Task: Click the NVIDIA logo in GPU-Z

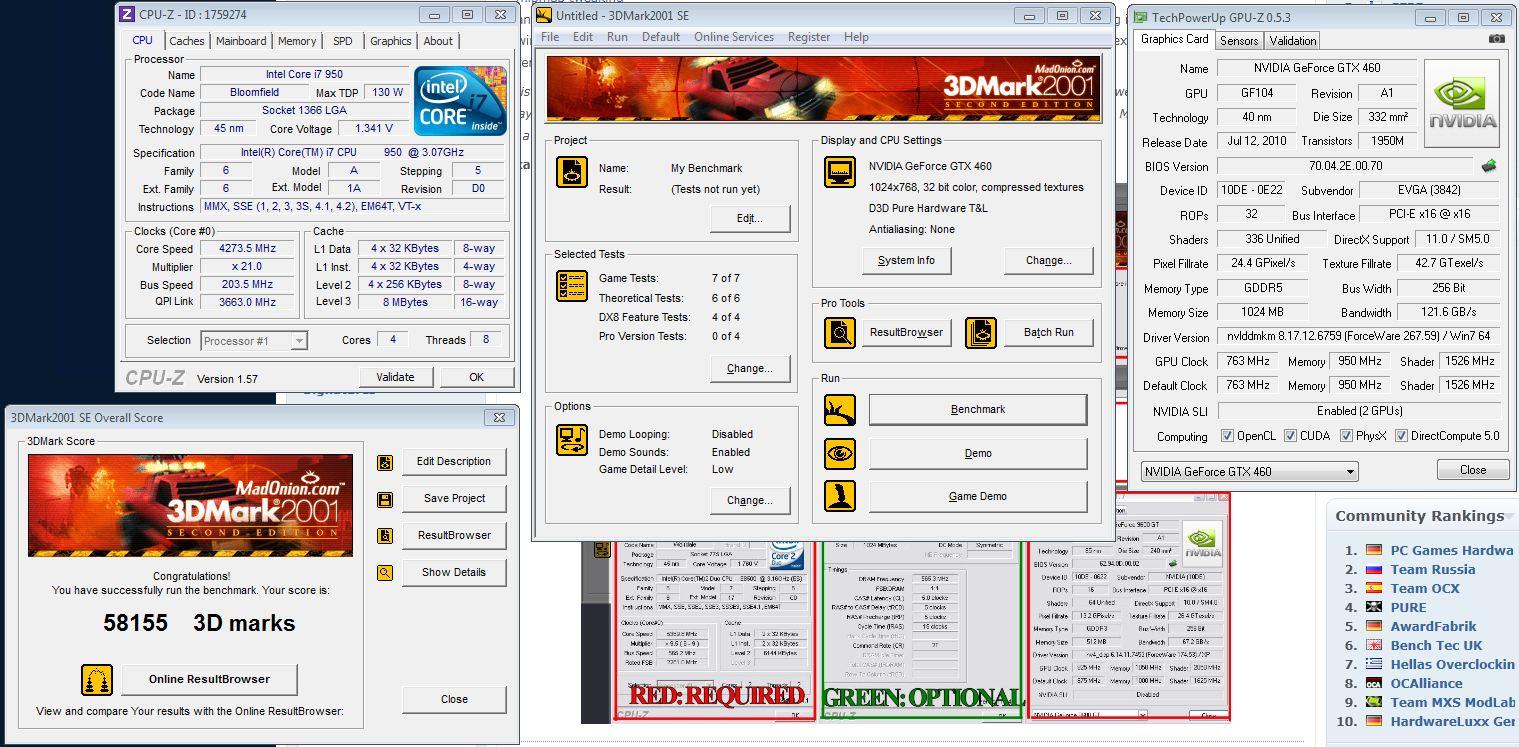Action: [1462, 103]
